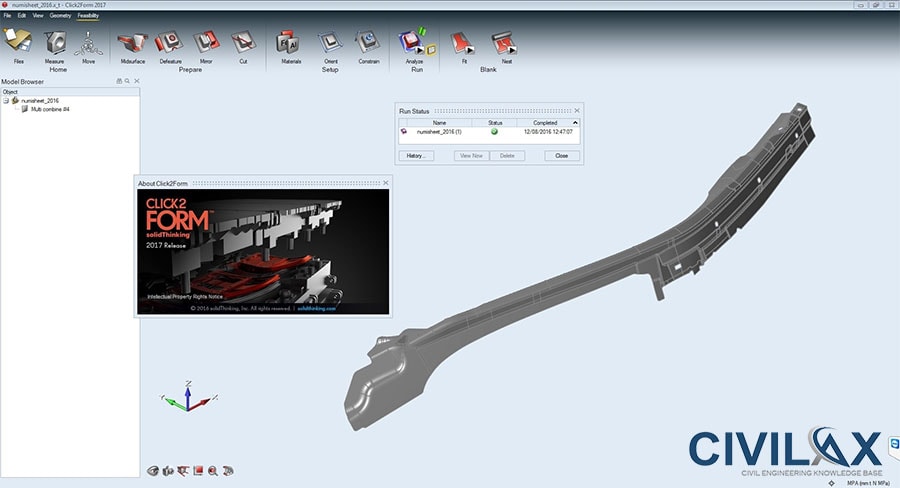900x488 pixels.
Task: Click Intellectual Property Rights Notice link
Action: (185, 297)
